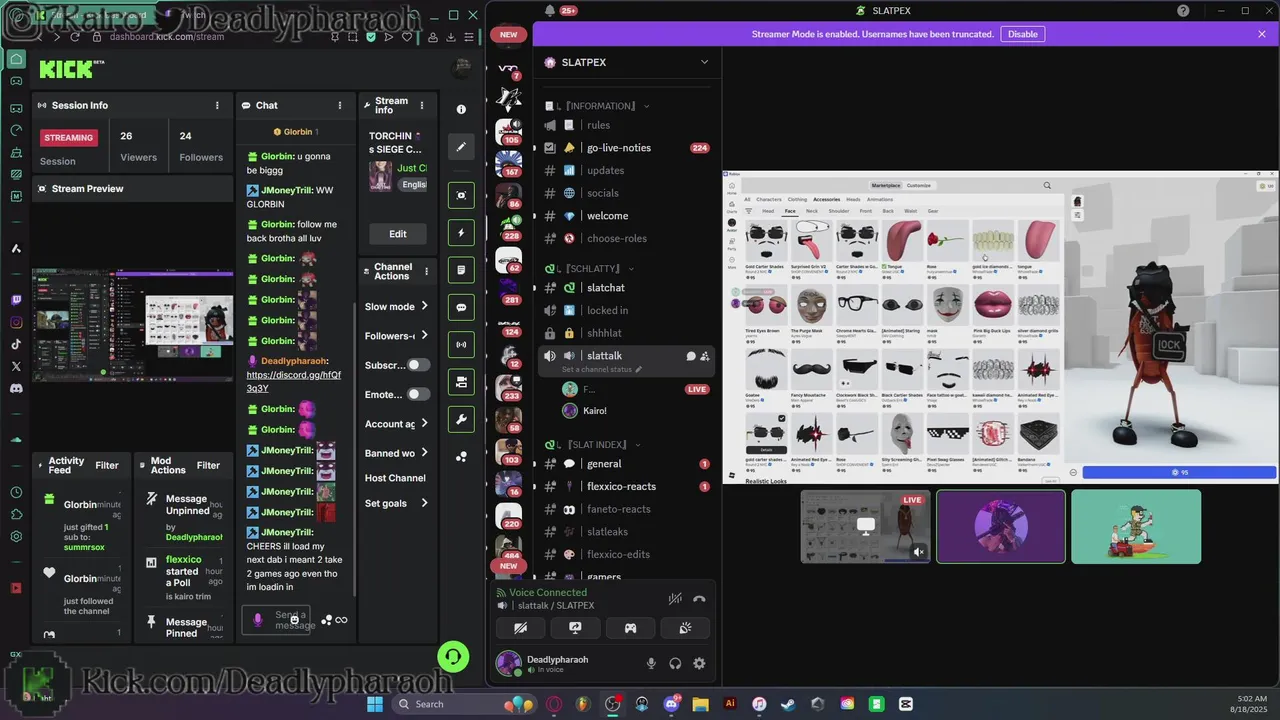Open the soundboard button in voice panel

[x=685, y=628]
